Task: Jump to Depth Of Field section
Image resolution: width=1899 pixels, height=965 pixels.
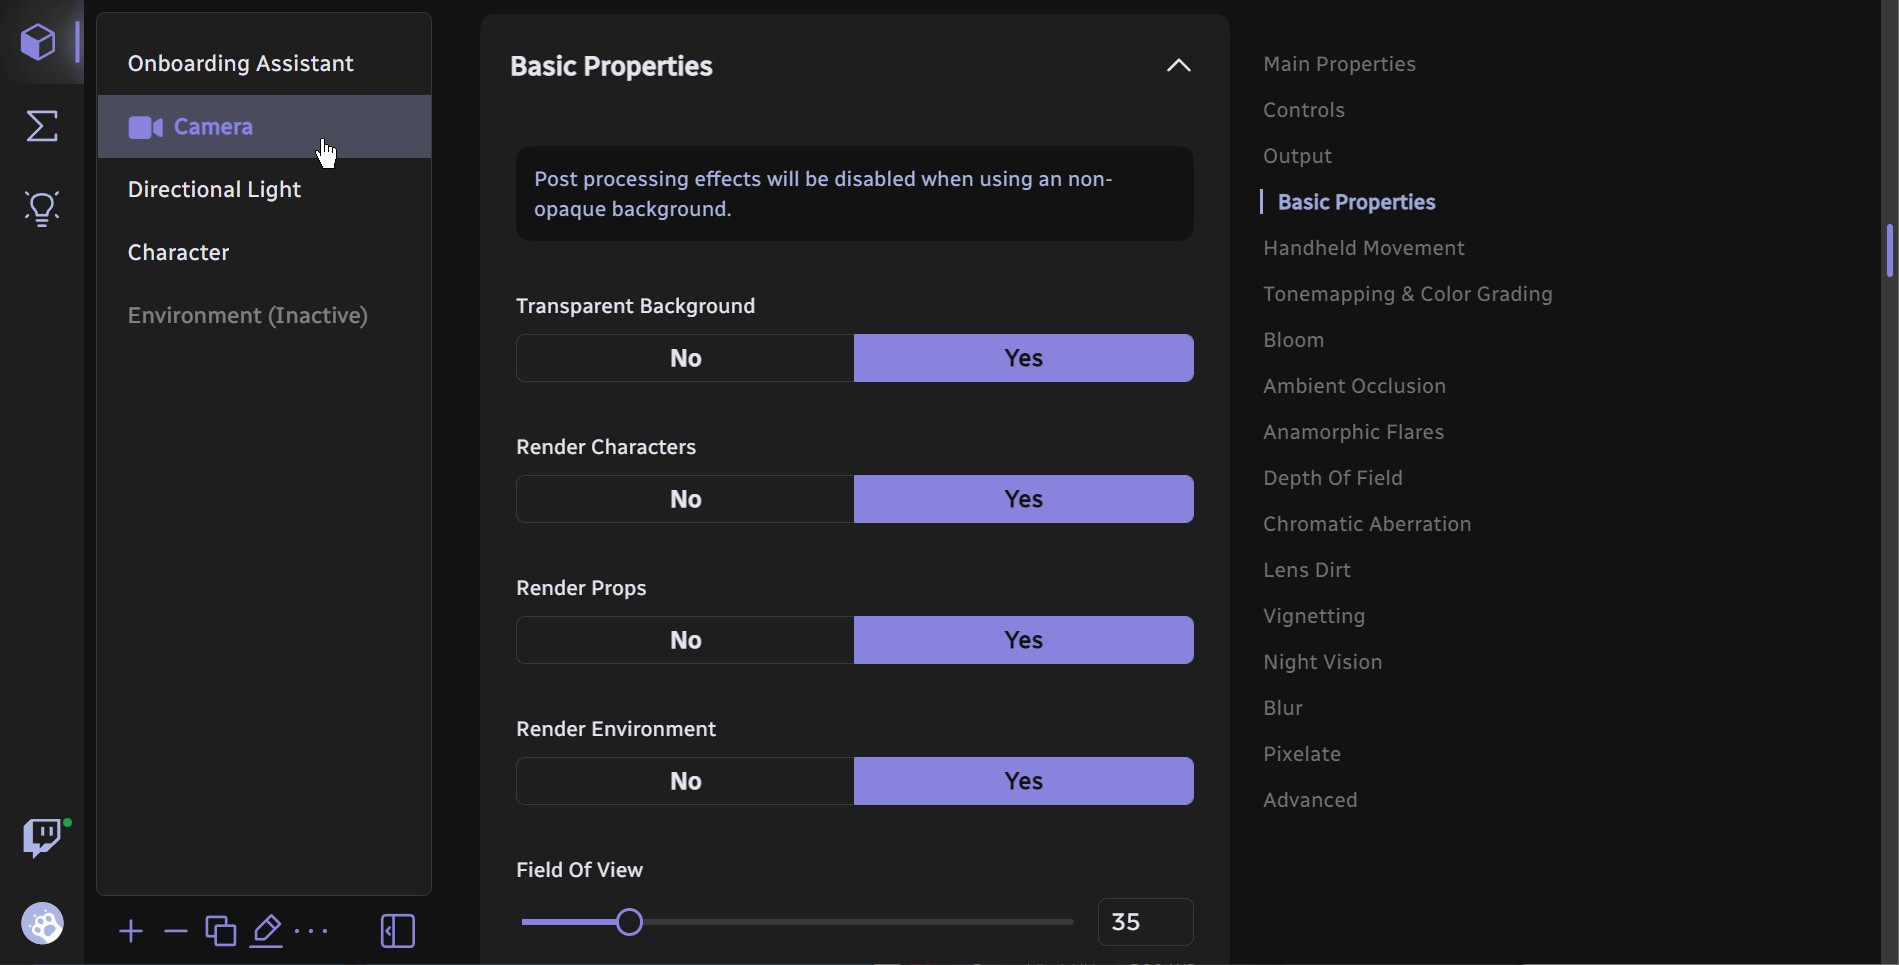Action: click(x=1332, y=478)
